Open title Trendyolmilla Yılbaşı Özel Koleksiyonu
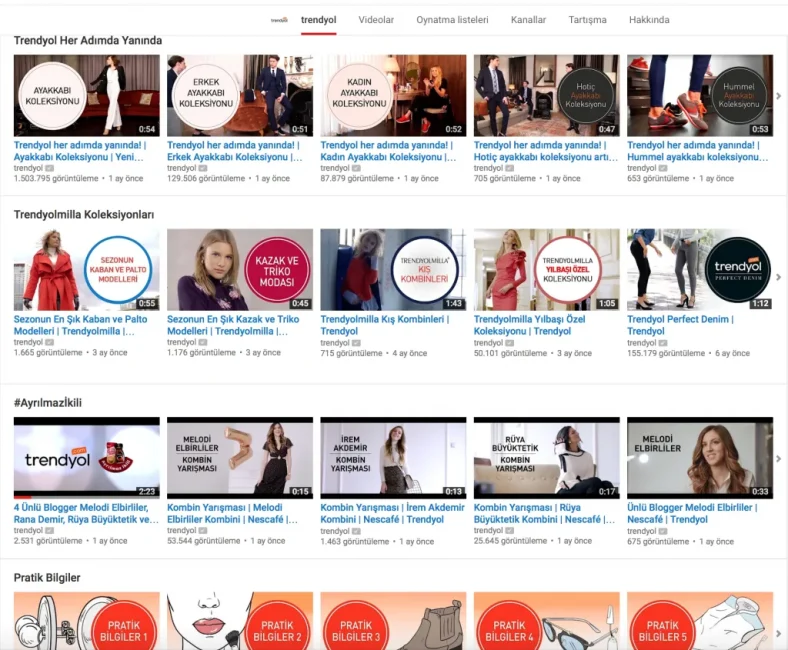This screenshot has width=788, height=650. [x=529, y=325]
